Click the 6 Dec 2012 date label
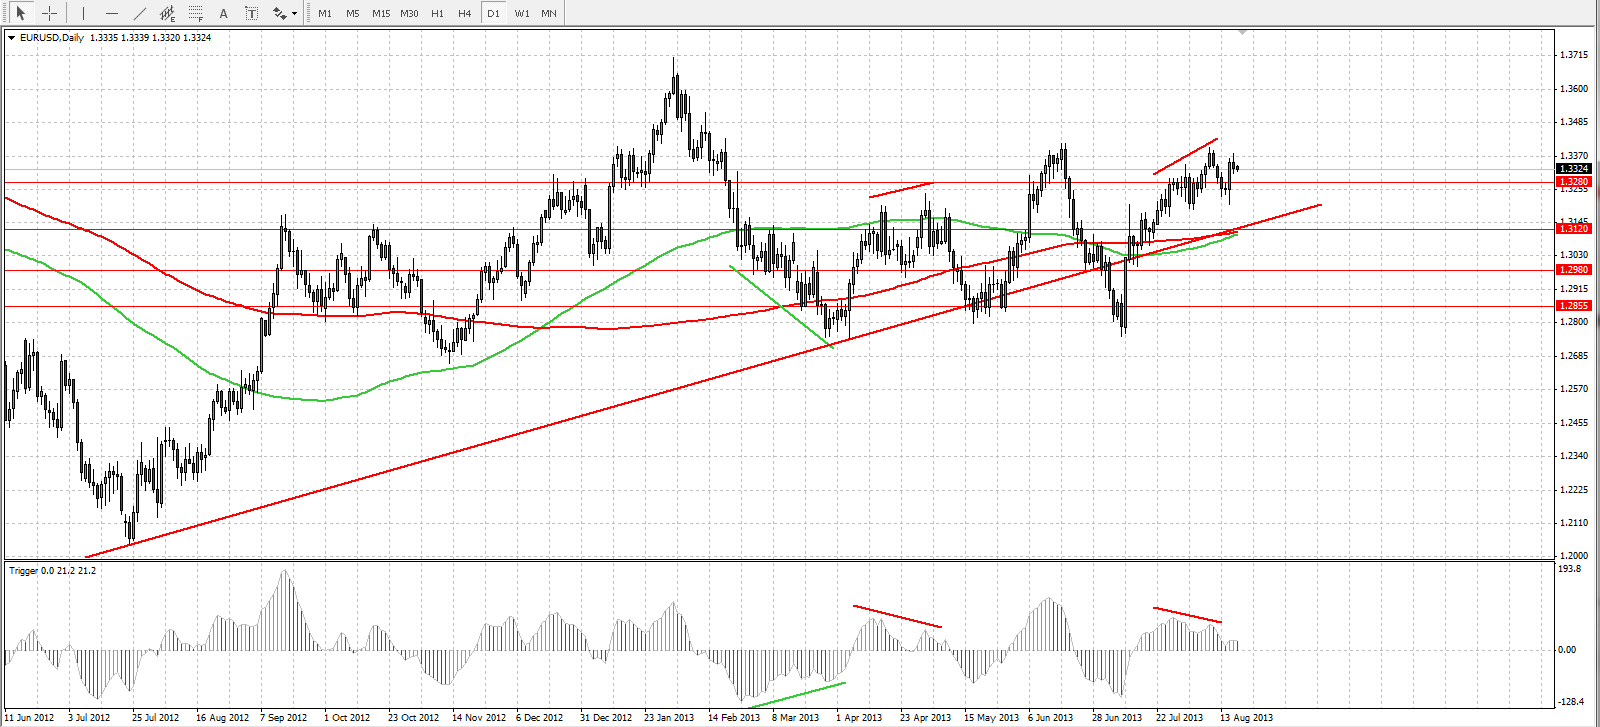Viewport: 1600px width, 727px height. coord(540,718)
